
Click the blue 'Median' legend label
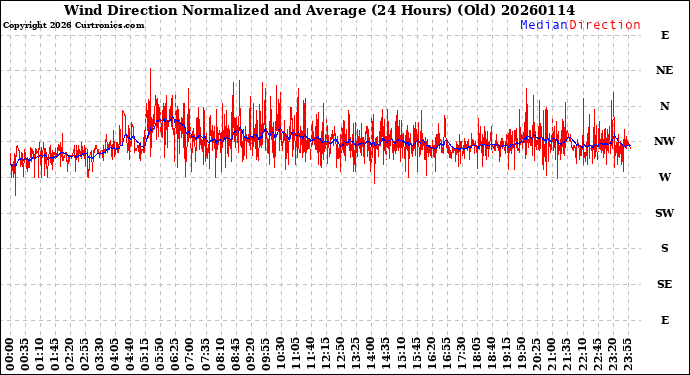544,25
